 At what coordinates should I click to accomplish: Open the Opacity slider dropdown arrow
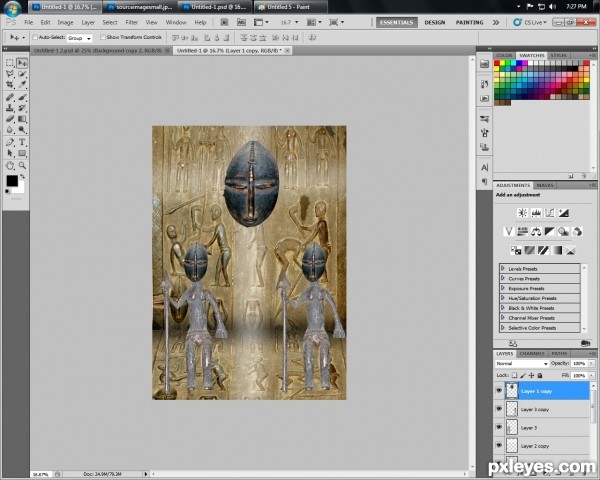(x=592, y=363)
